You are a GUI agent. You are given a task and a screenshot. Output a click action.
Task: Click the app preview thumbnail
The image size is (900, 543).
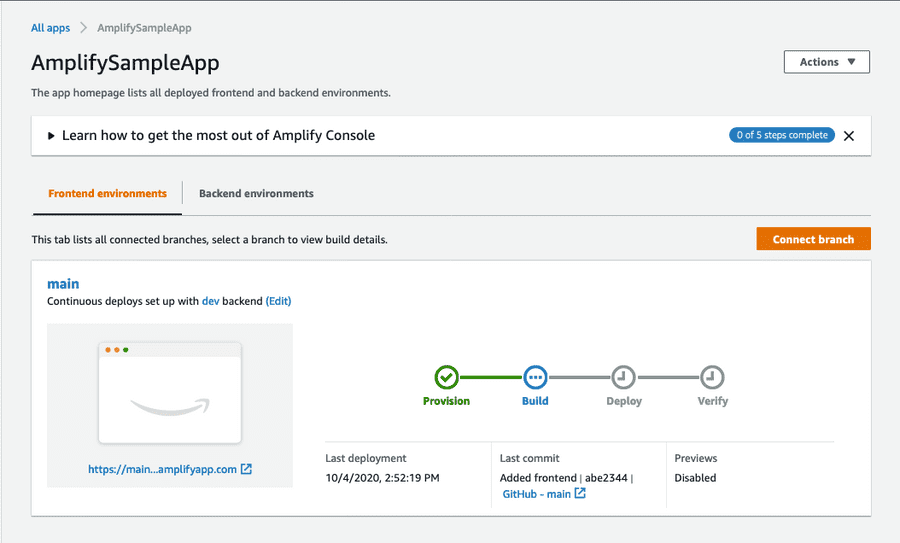(170, 393)
